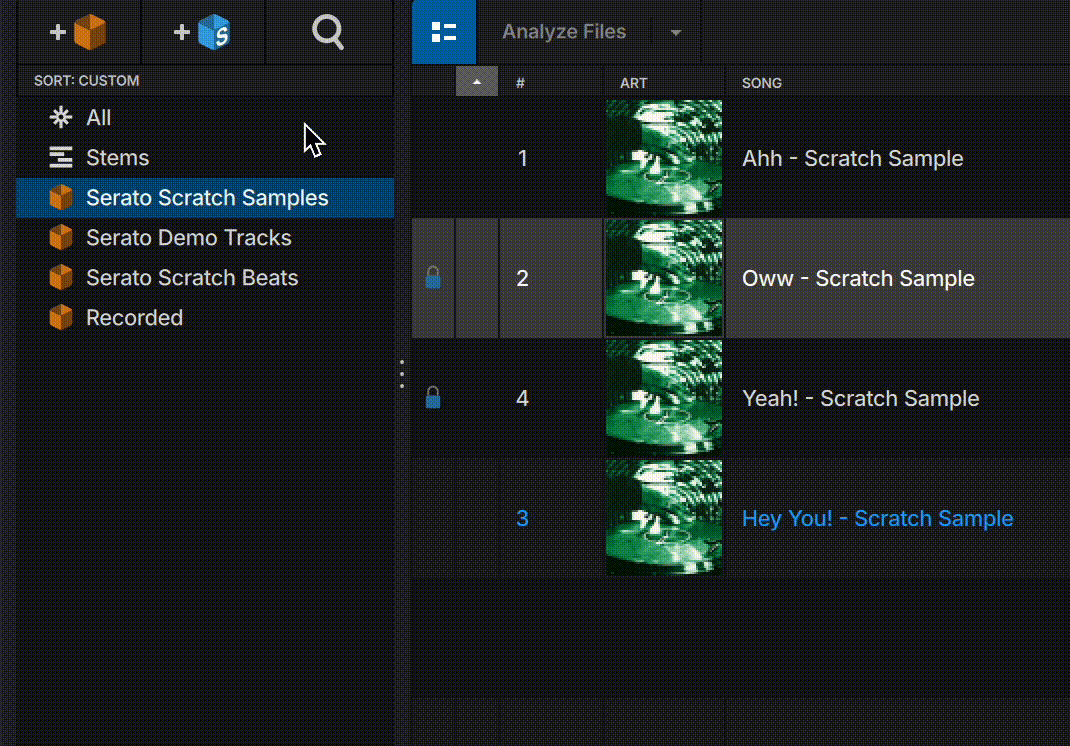Viewport: 1070px width, 746px height.
Task: Select album art for Hey You! track
Action: coord(664,517)
